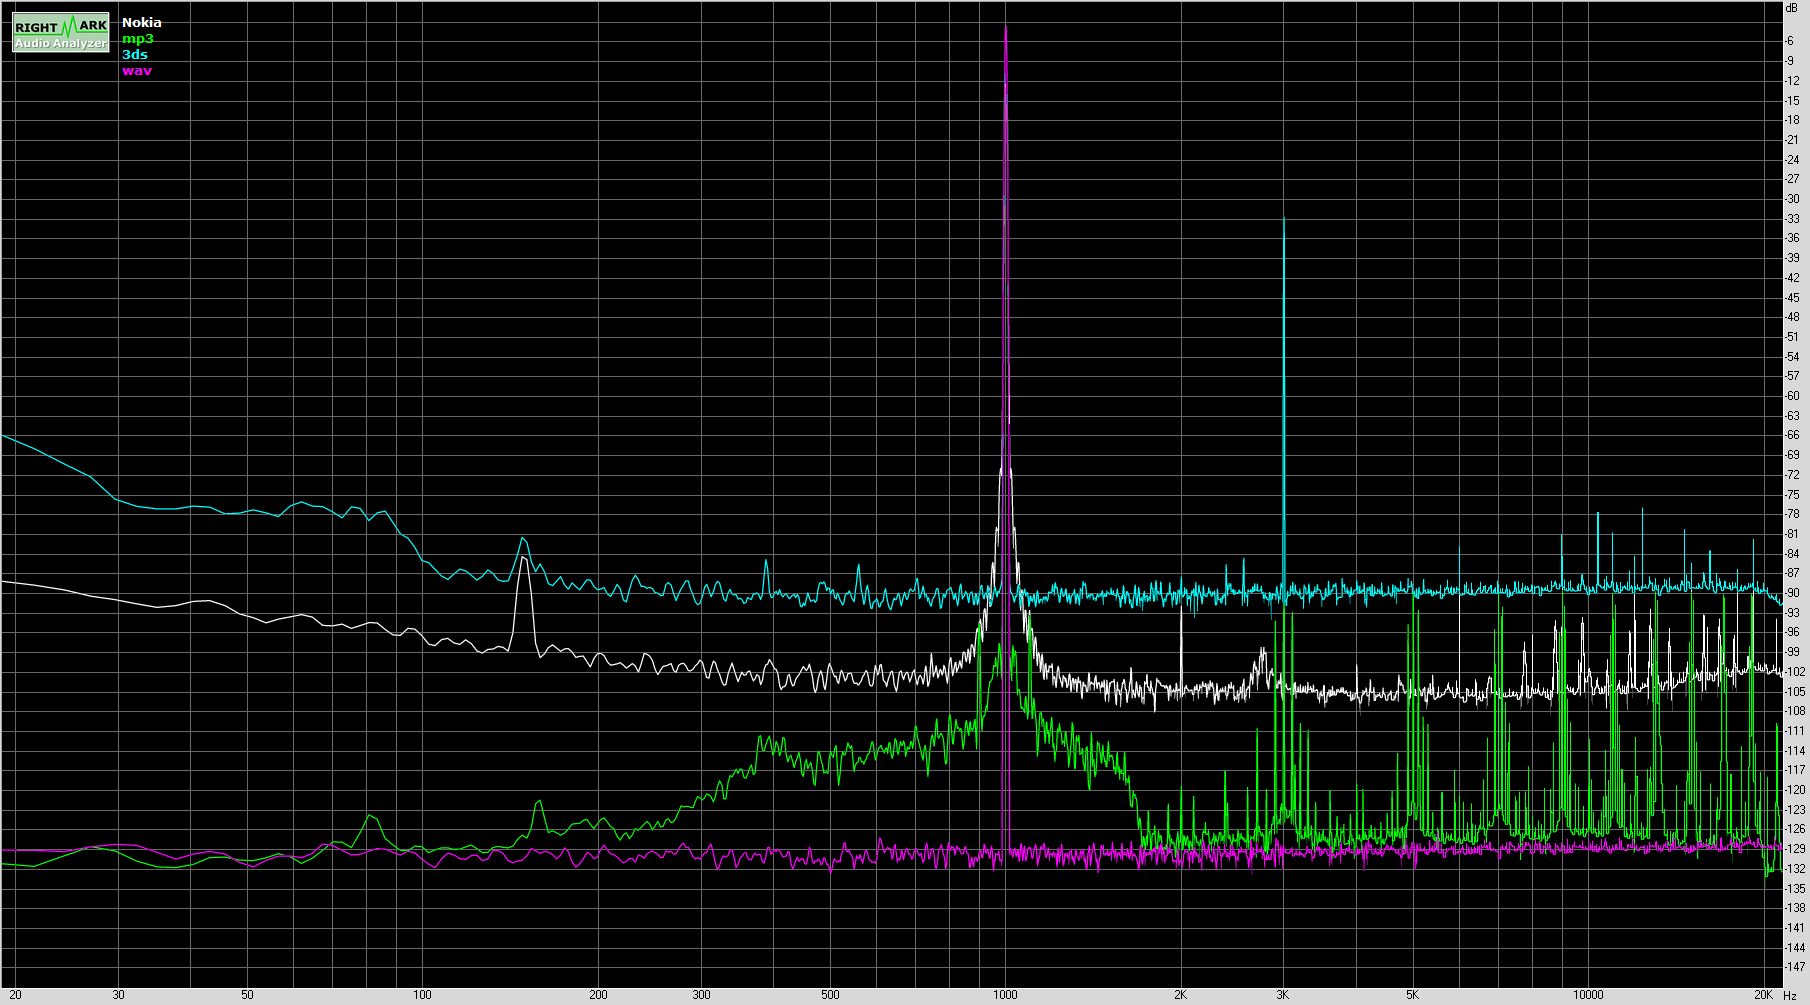Click the 500 frequency axis label
1810x1005 pixels.
830,995
